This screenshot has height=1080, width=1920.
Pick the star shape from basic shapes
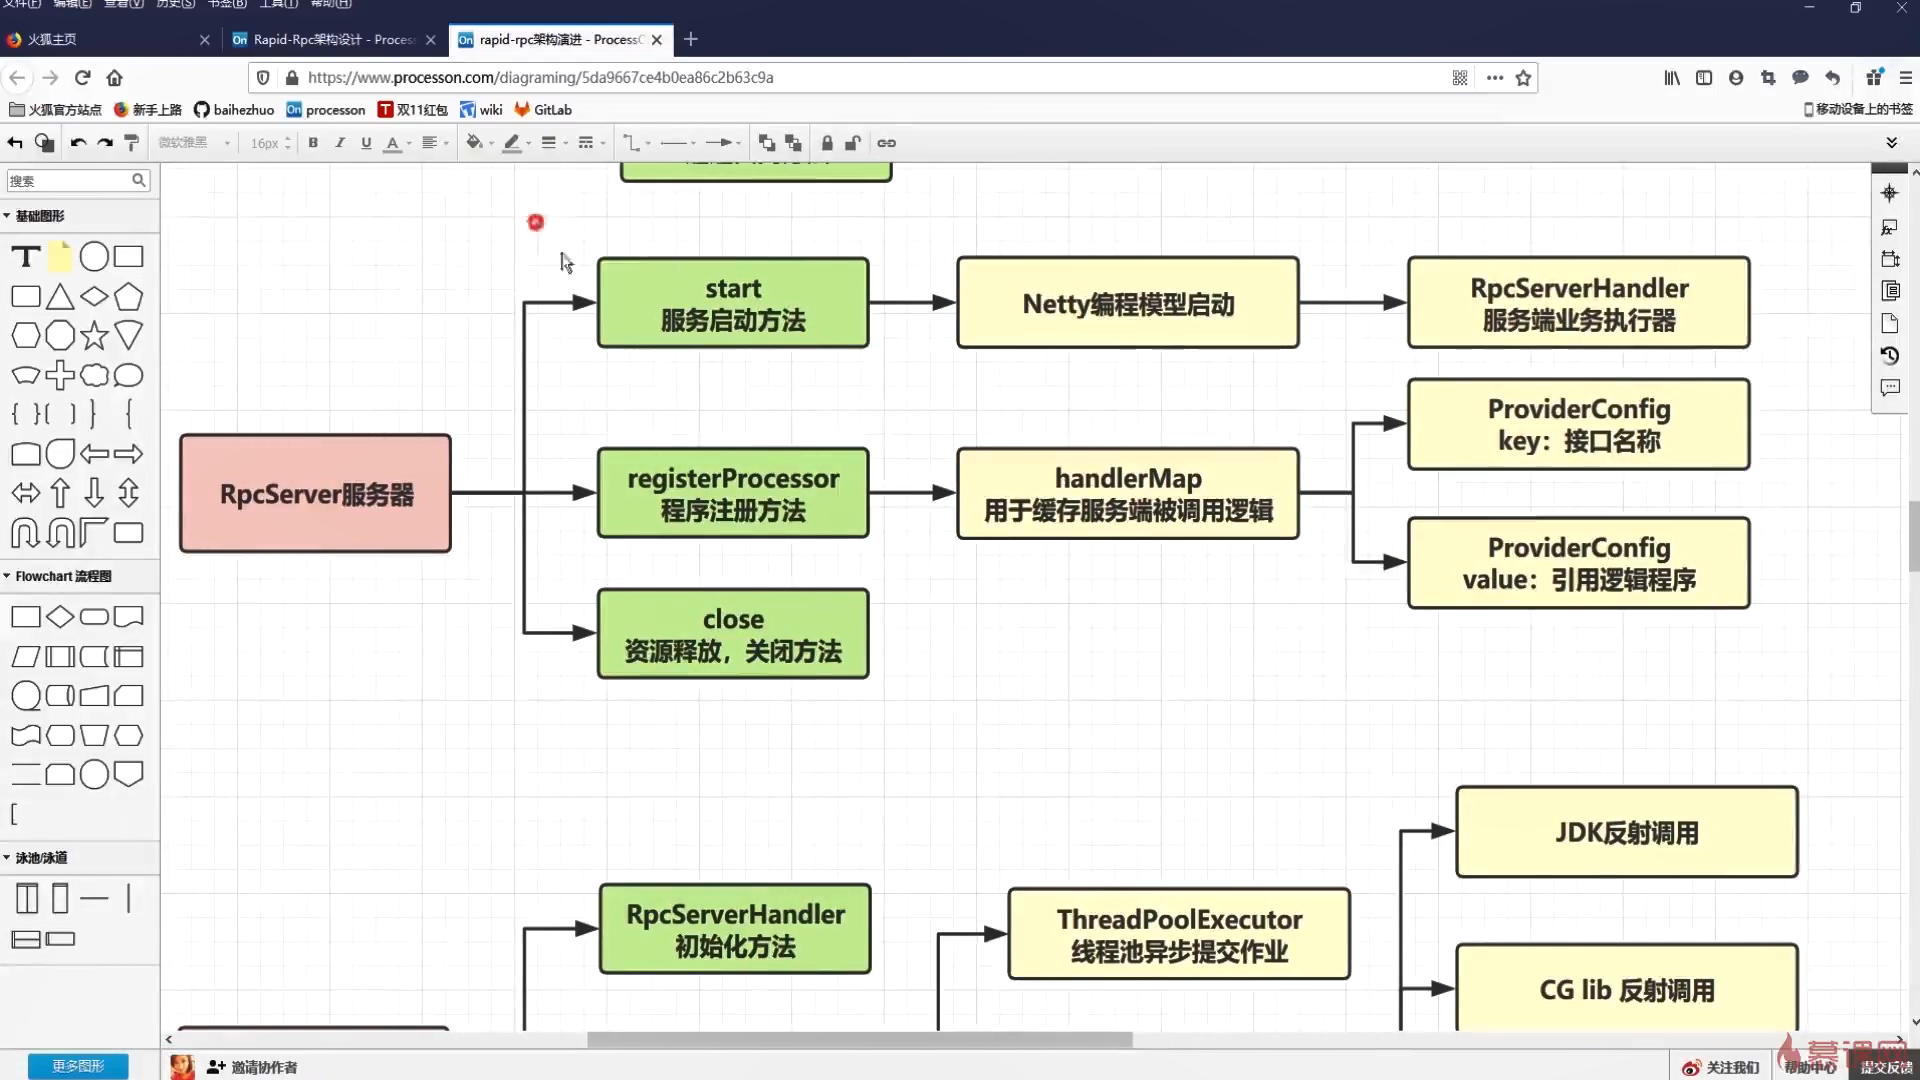(x=94, y=336)
